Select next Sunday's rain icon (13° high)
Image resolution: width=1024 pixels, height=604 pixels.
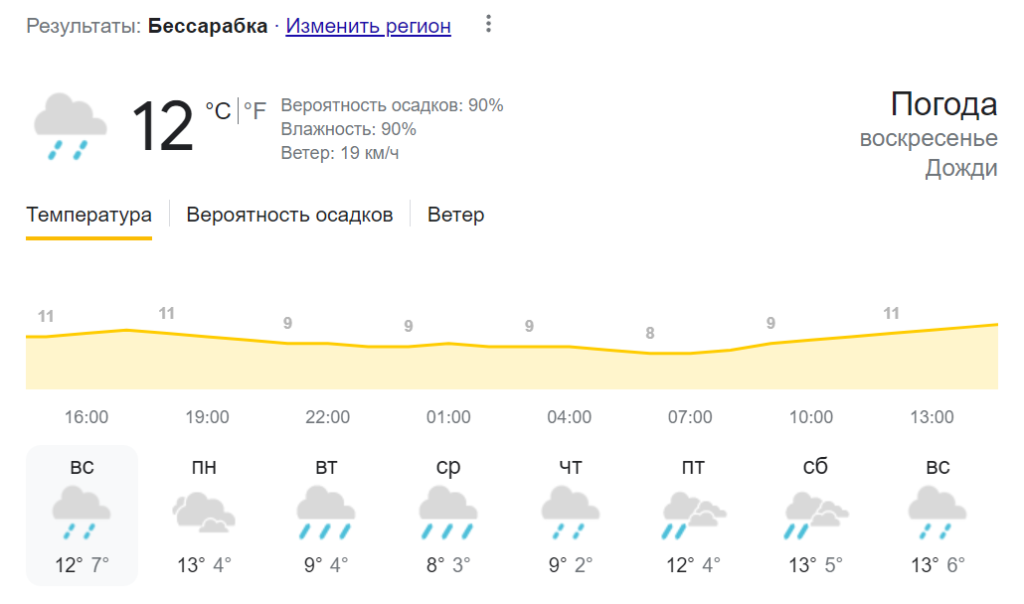(937, 512)
